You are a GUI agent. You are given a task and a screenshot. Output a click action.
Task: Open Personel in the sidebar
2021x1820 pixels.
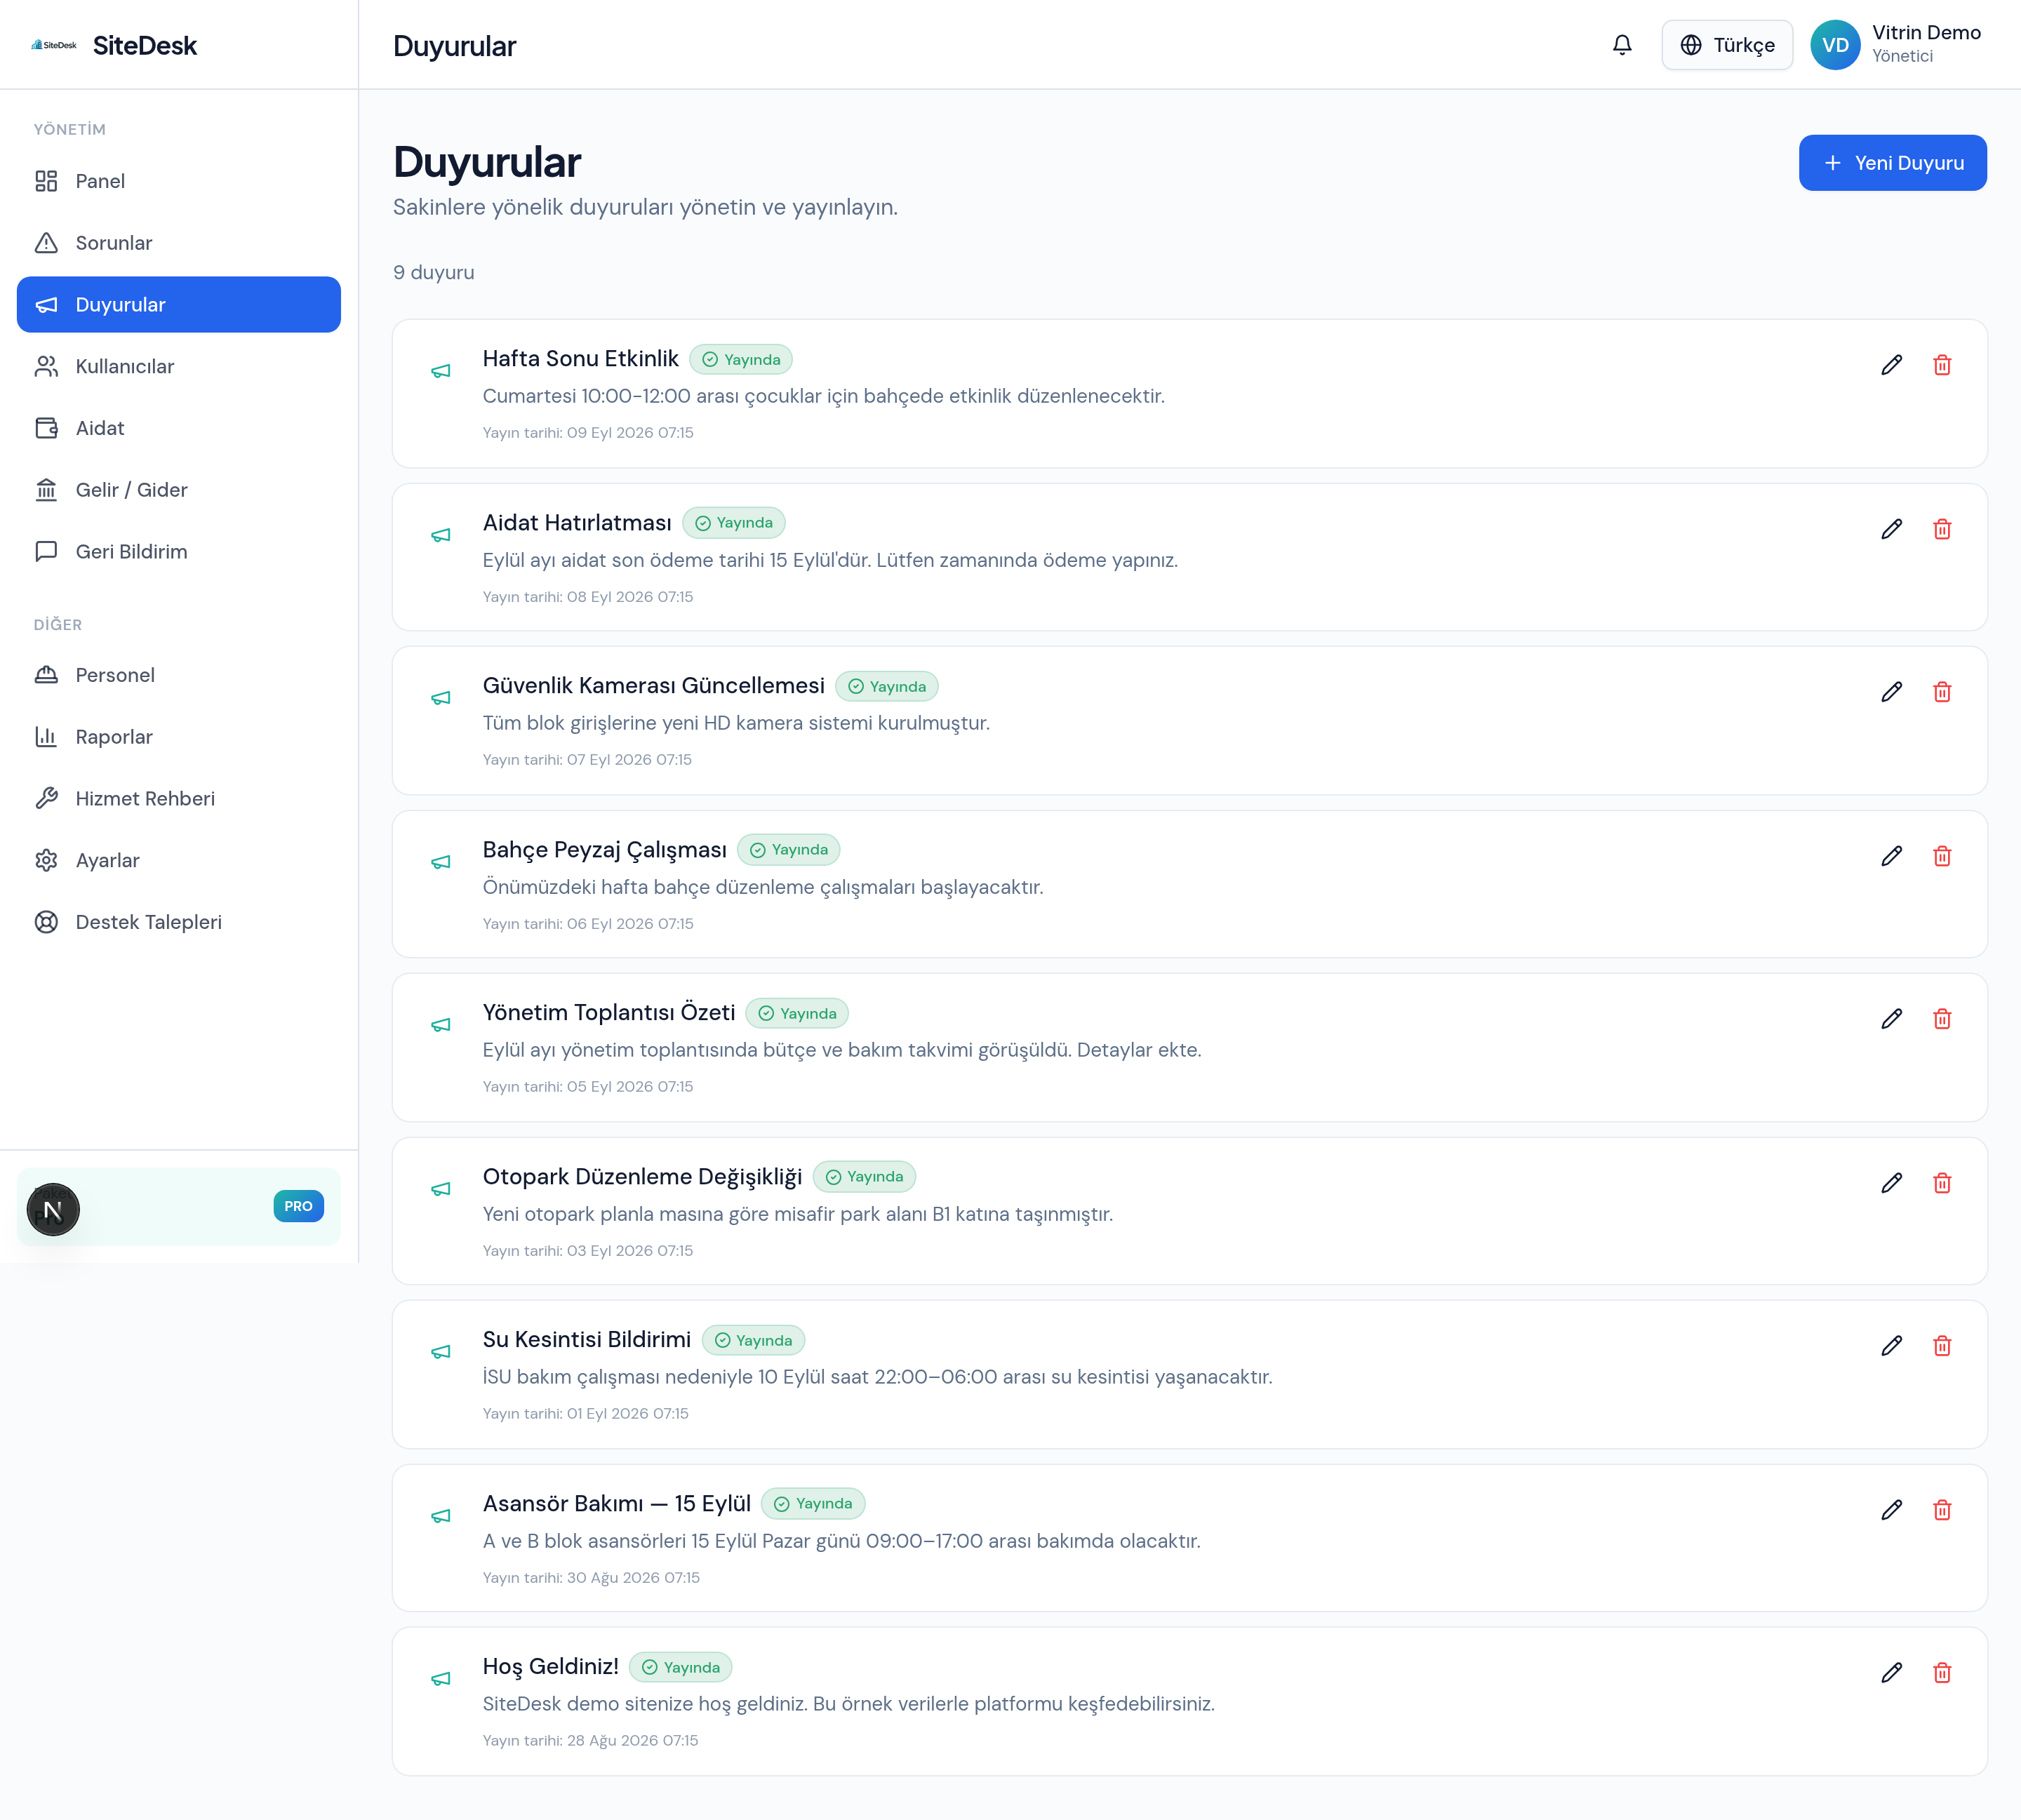point(179,675)
